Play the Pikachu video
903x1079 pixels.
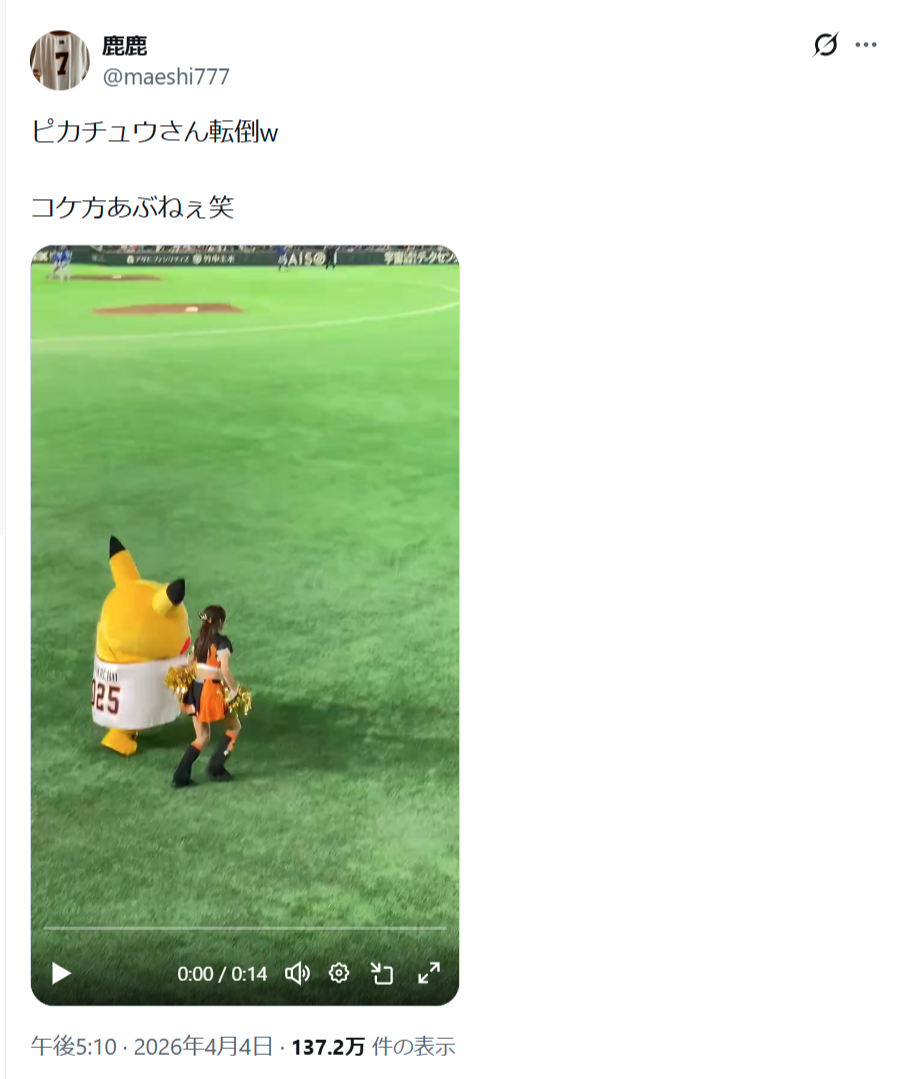click(x=61, y=973)
